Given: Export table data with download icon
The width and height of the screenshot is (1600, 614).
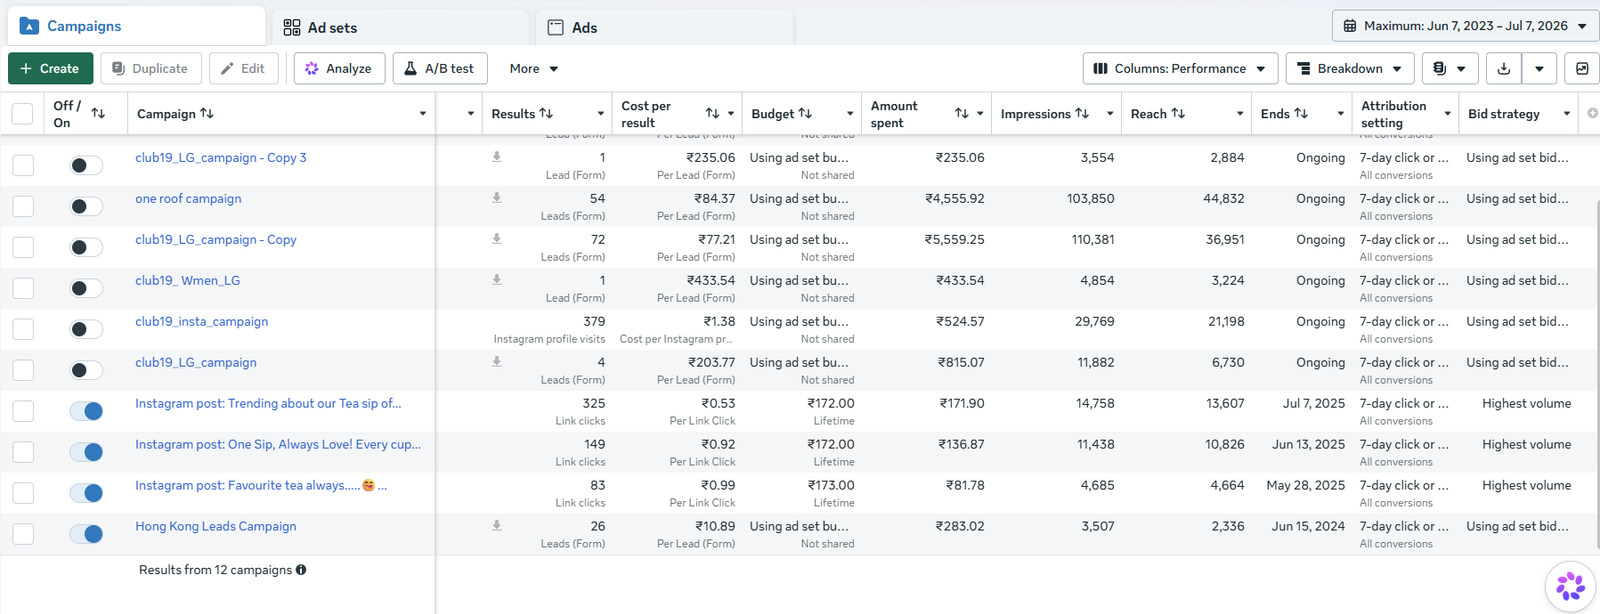Looking at the screenshot, I should (1503, 69).
